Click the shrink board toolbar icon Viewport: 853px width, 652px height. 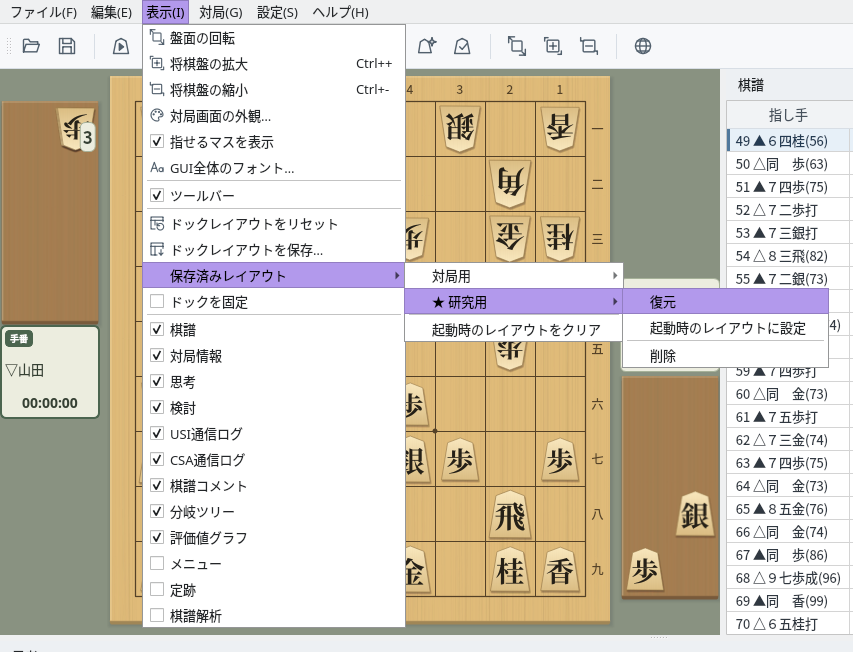tap(589, 46)
